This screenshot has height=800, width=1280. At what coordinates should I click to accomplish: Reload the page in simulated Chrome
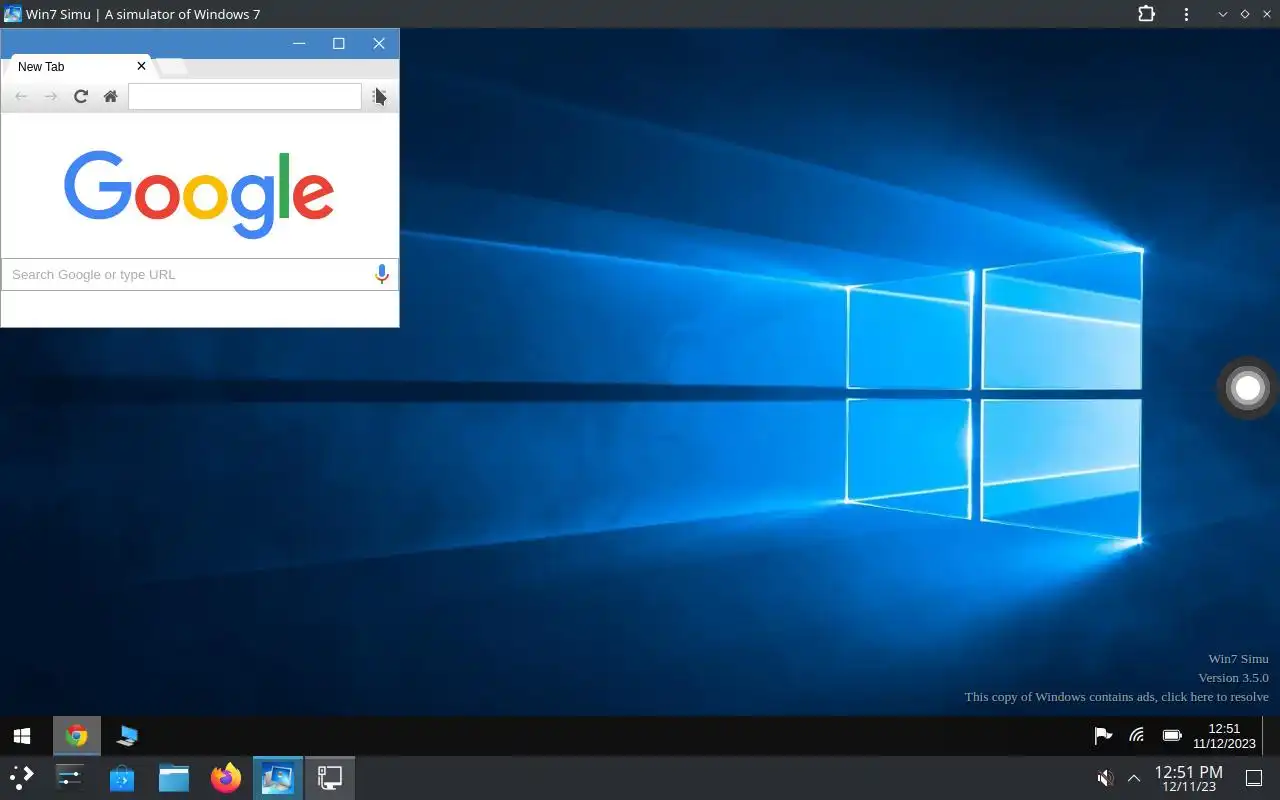[81, 96]
